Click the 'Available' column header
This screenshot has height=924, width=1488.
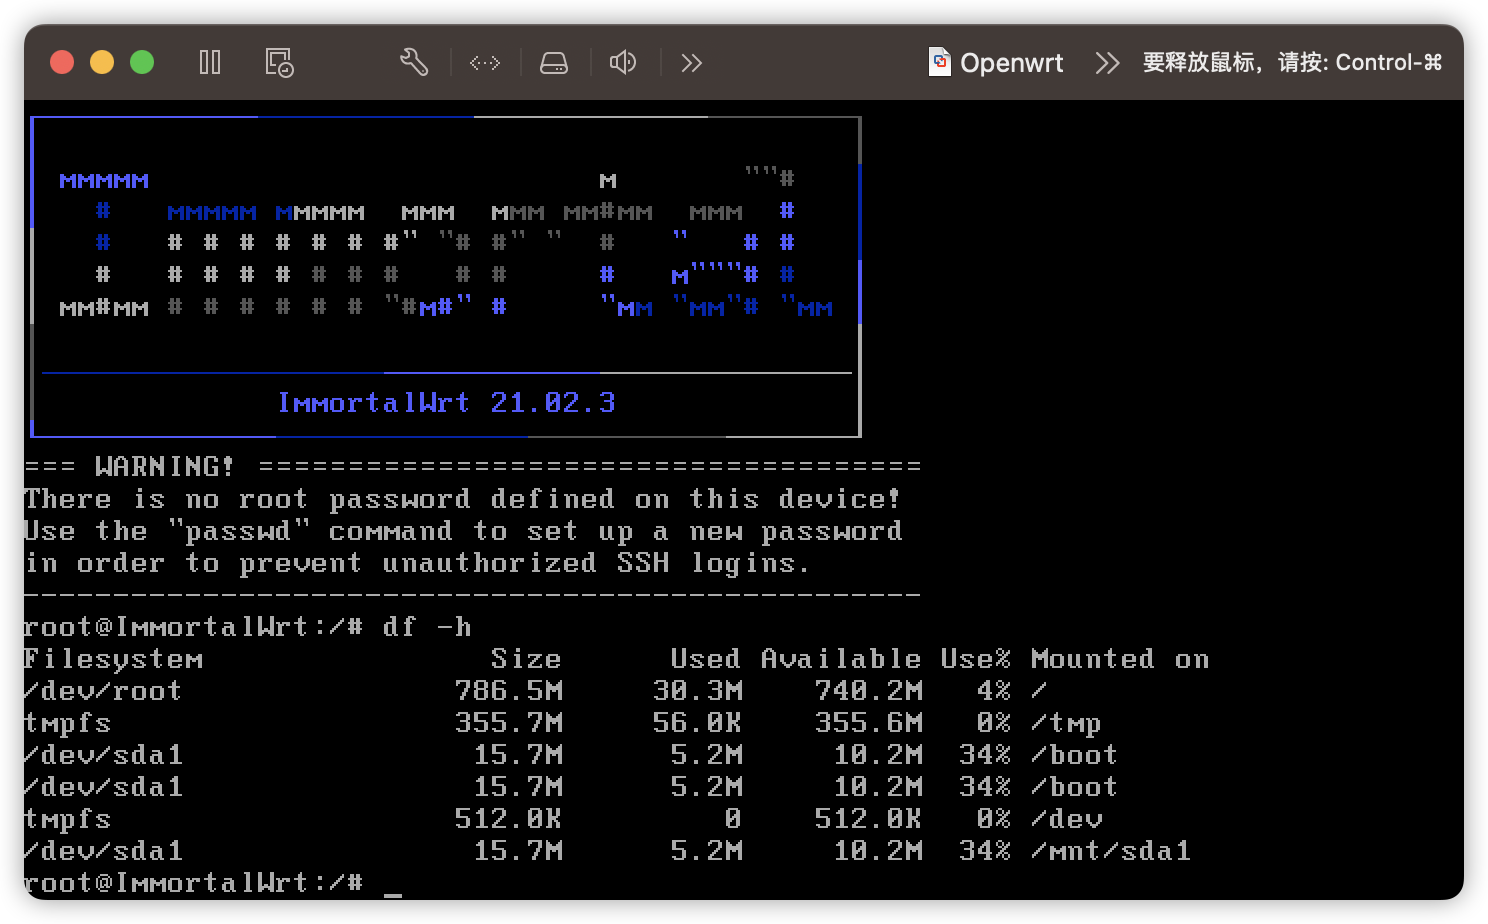841,659
